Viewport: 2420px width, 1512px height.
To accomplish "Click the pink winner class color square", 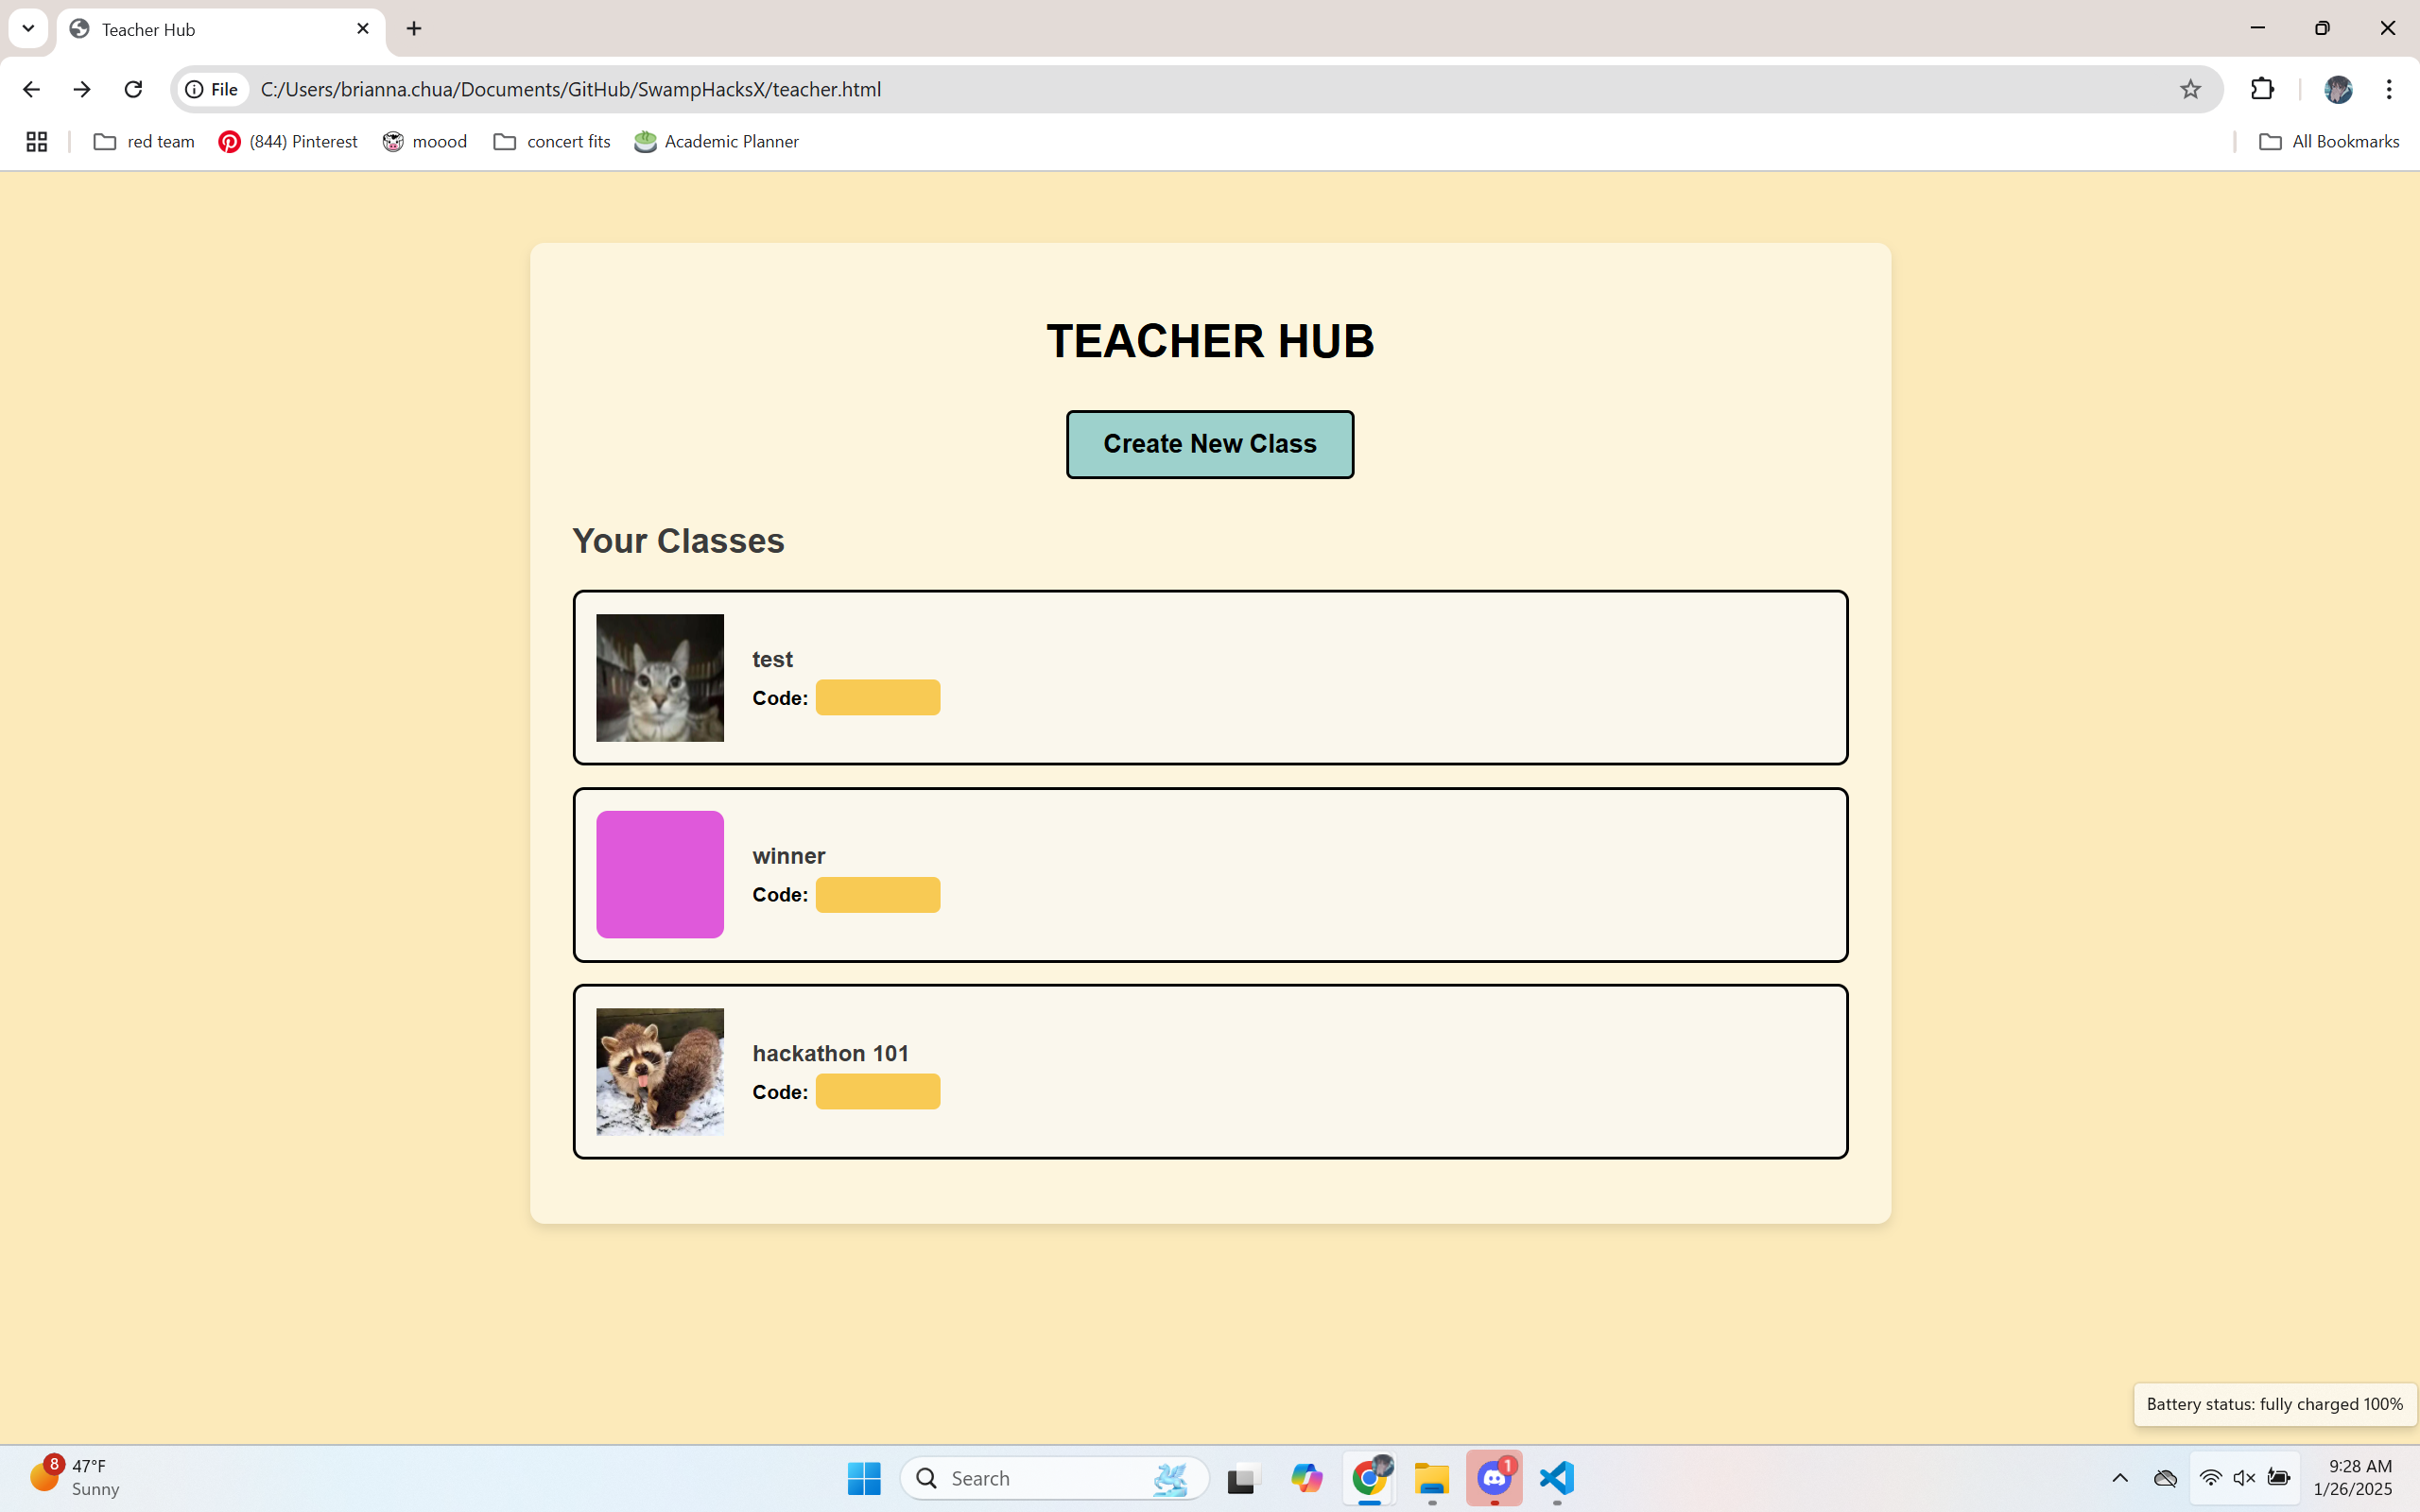I will click(660, 874).
